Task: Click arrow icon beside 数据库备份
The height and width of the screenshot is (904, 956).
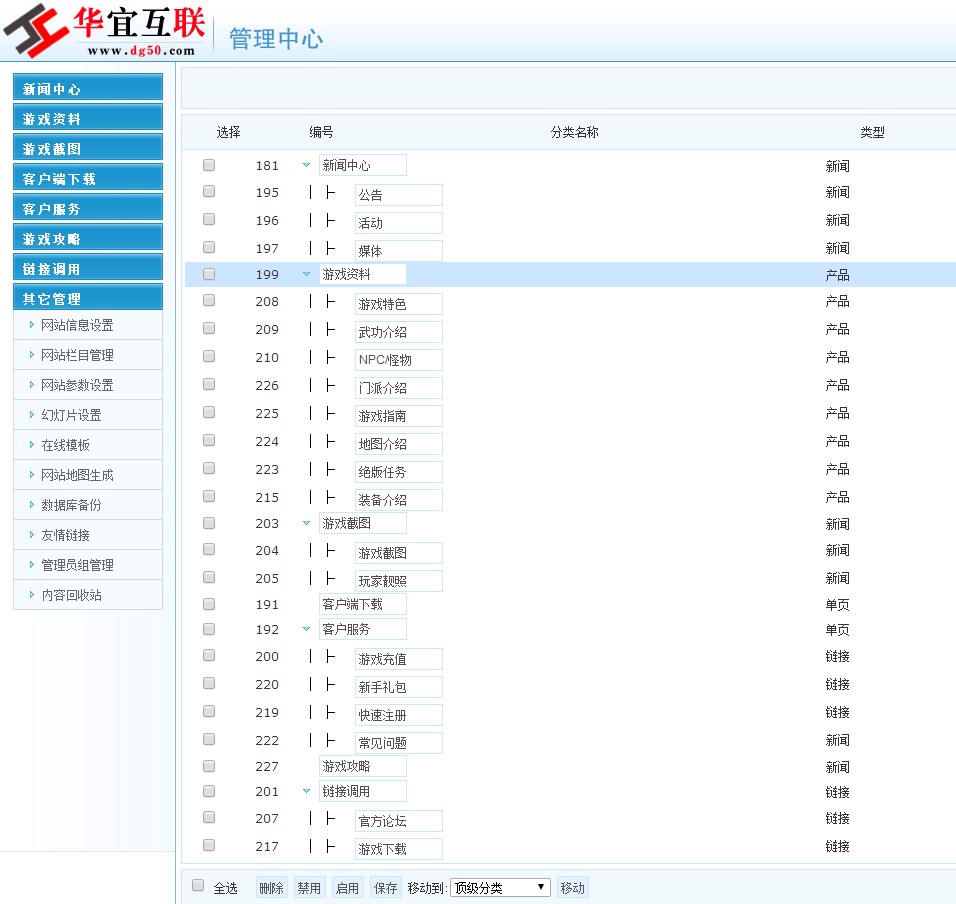Action: pos(32,505)
